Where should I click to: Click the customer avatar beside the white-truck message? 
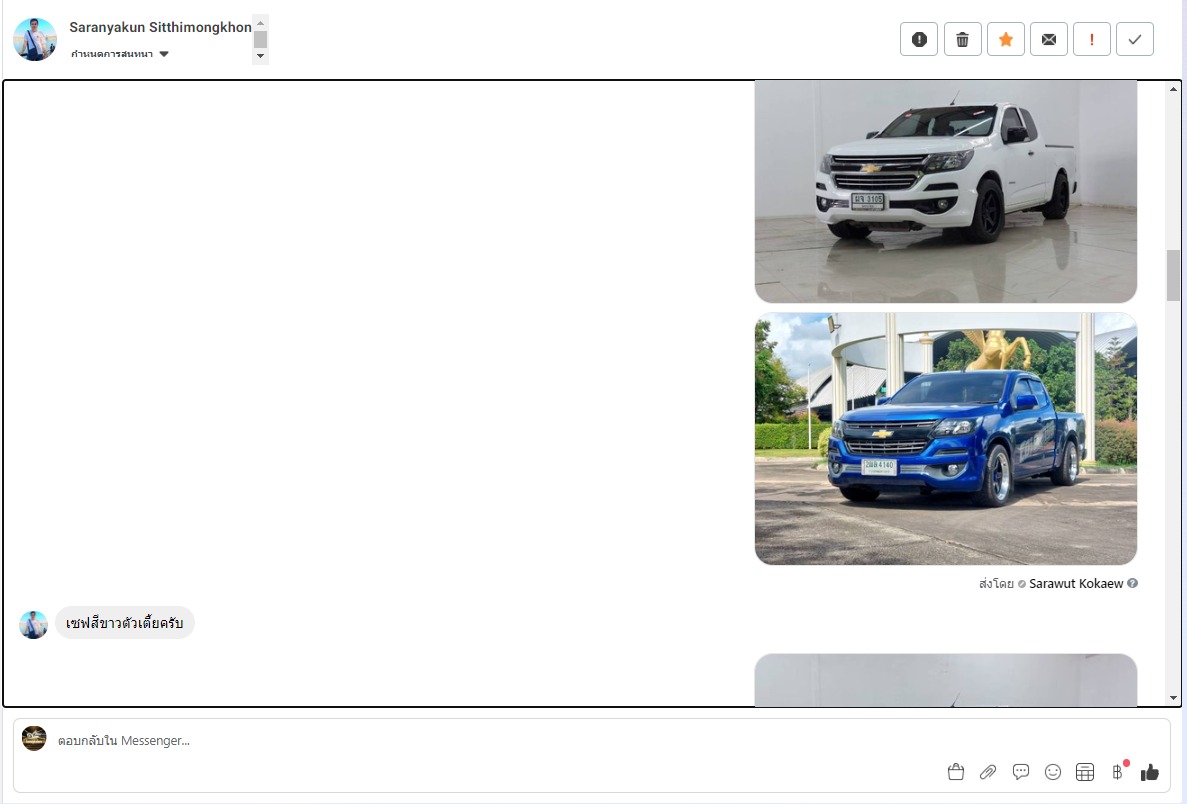click(33, 625)
